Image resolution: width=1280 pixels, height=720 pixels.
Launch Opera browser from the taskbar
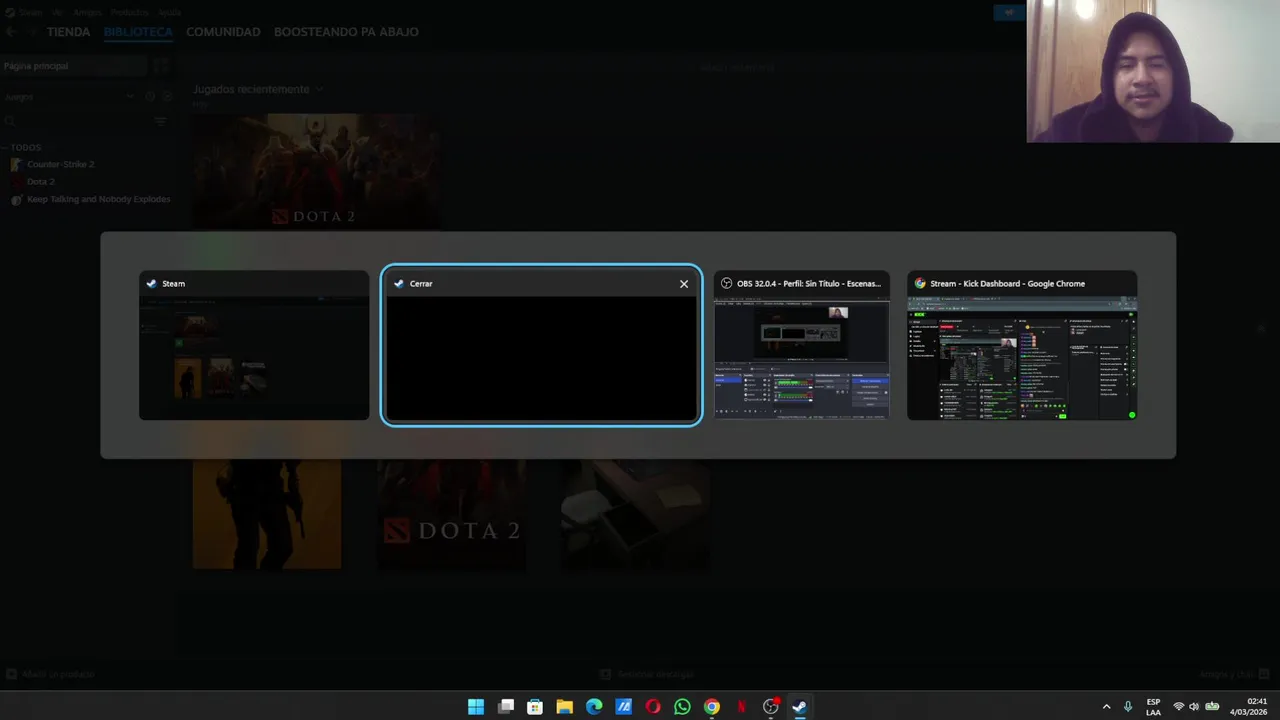653,707
